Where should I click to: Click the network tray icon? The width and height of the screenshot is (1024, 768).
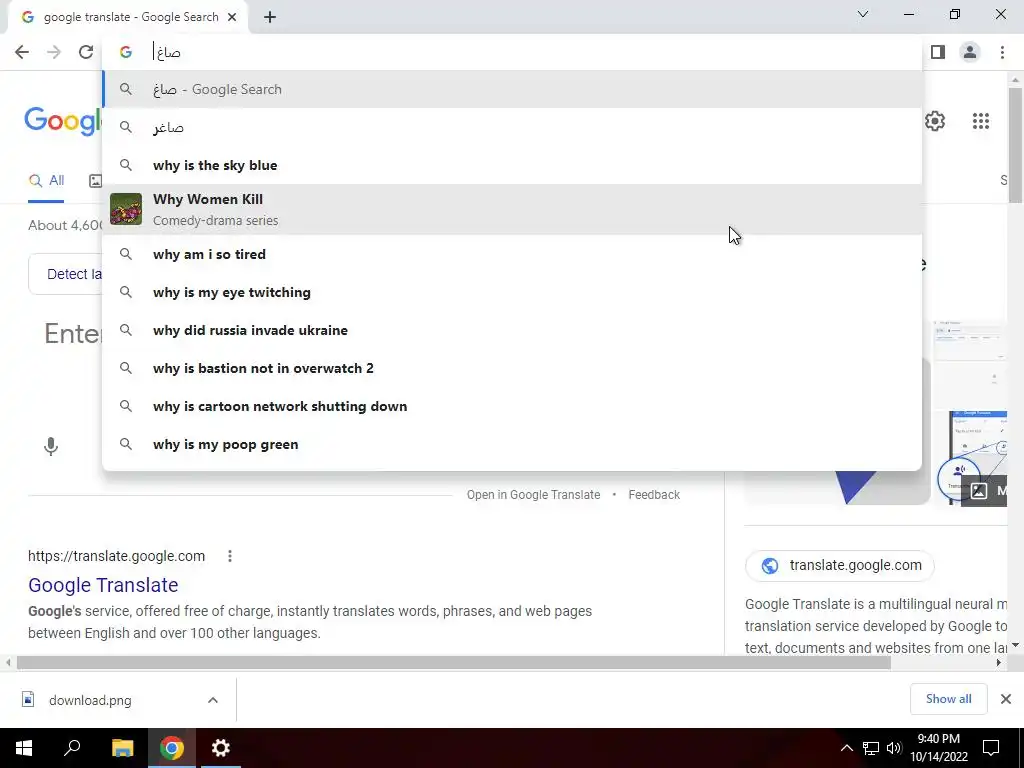[x=870, y=748]
